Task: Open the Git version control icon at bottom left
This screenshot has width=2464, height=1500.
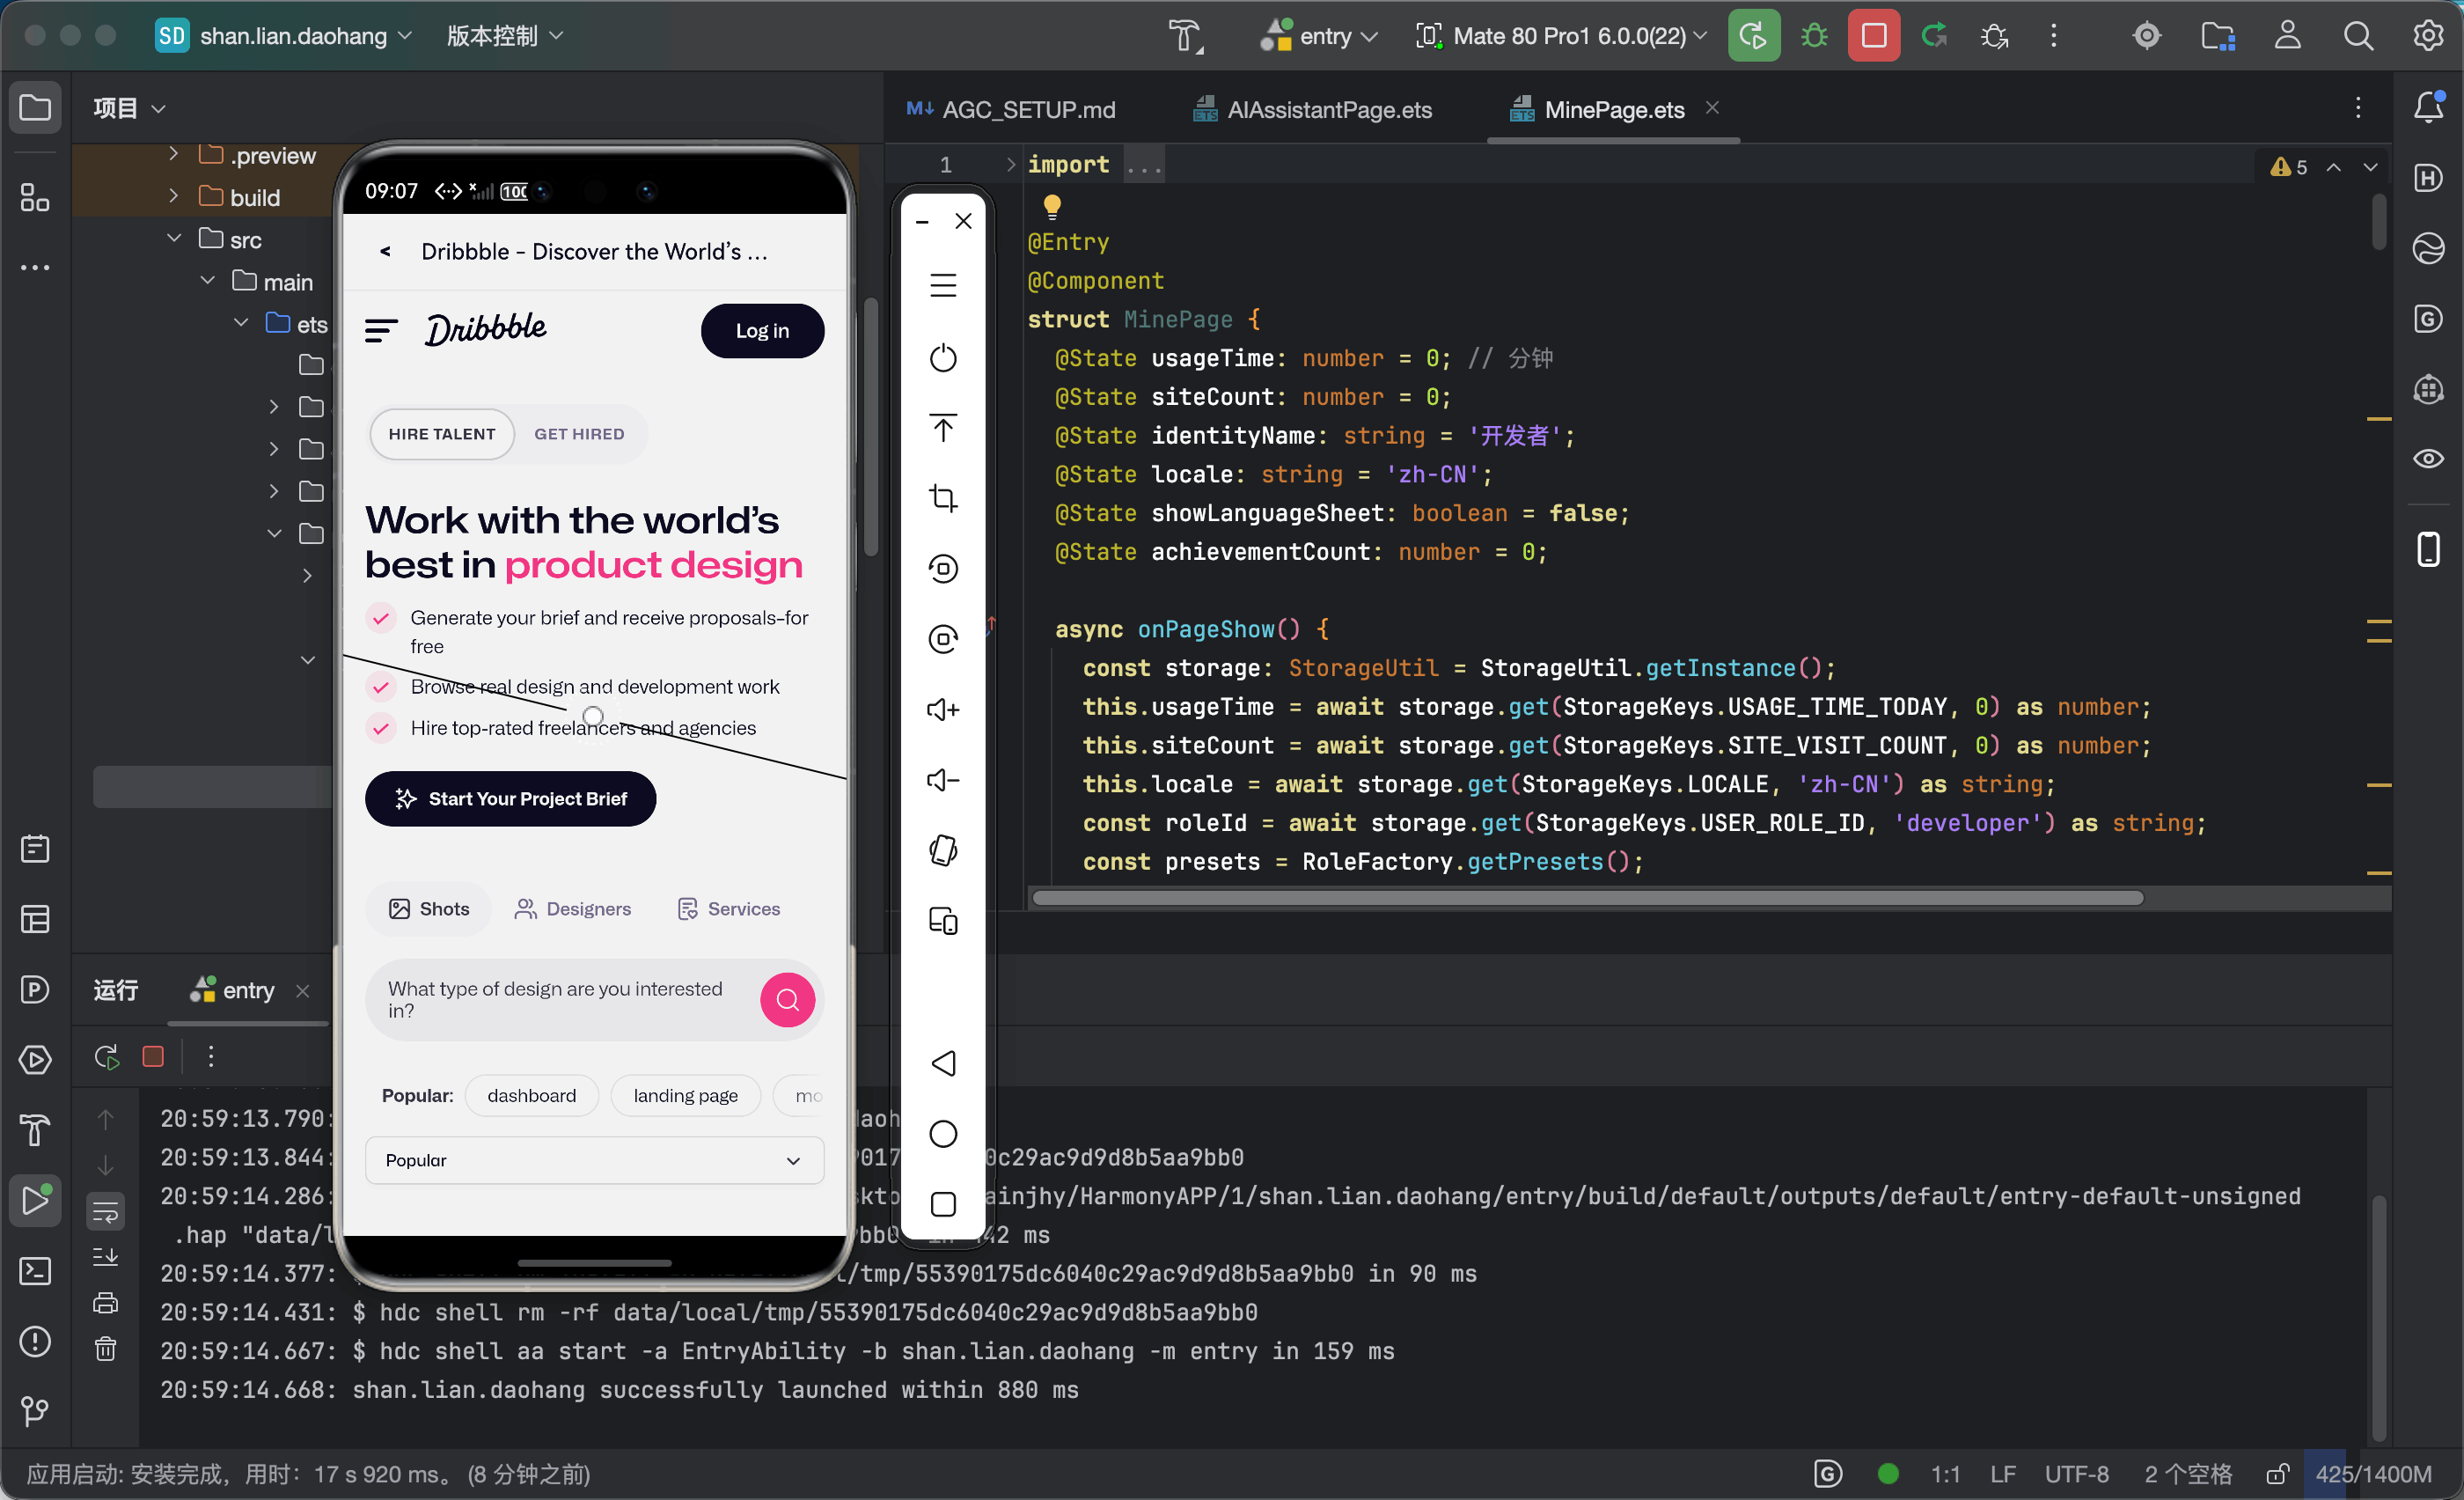Action: tap(35, 1411)
